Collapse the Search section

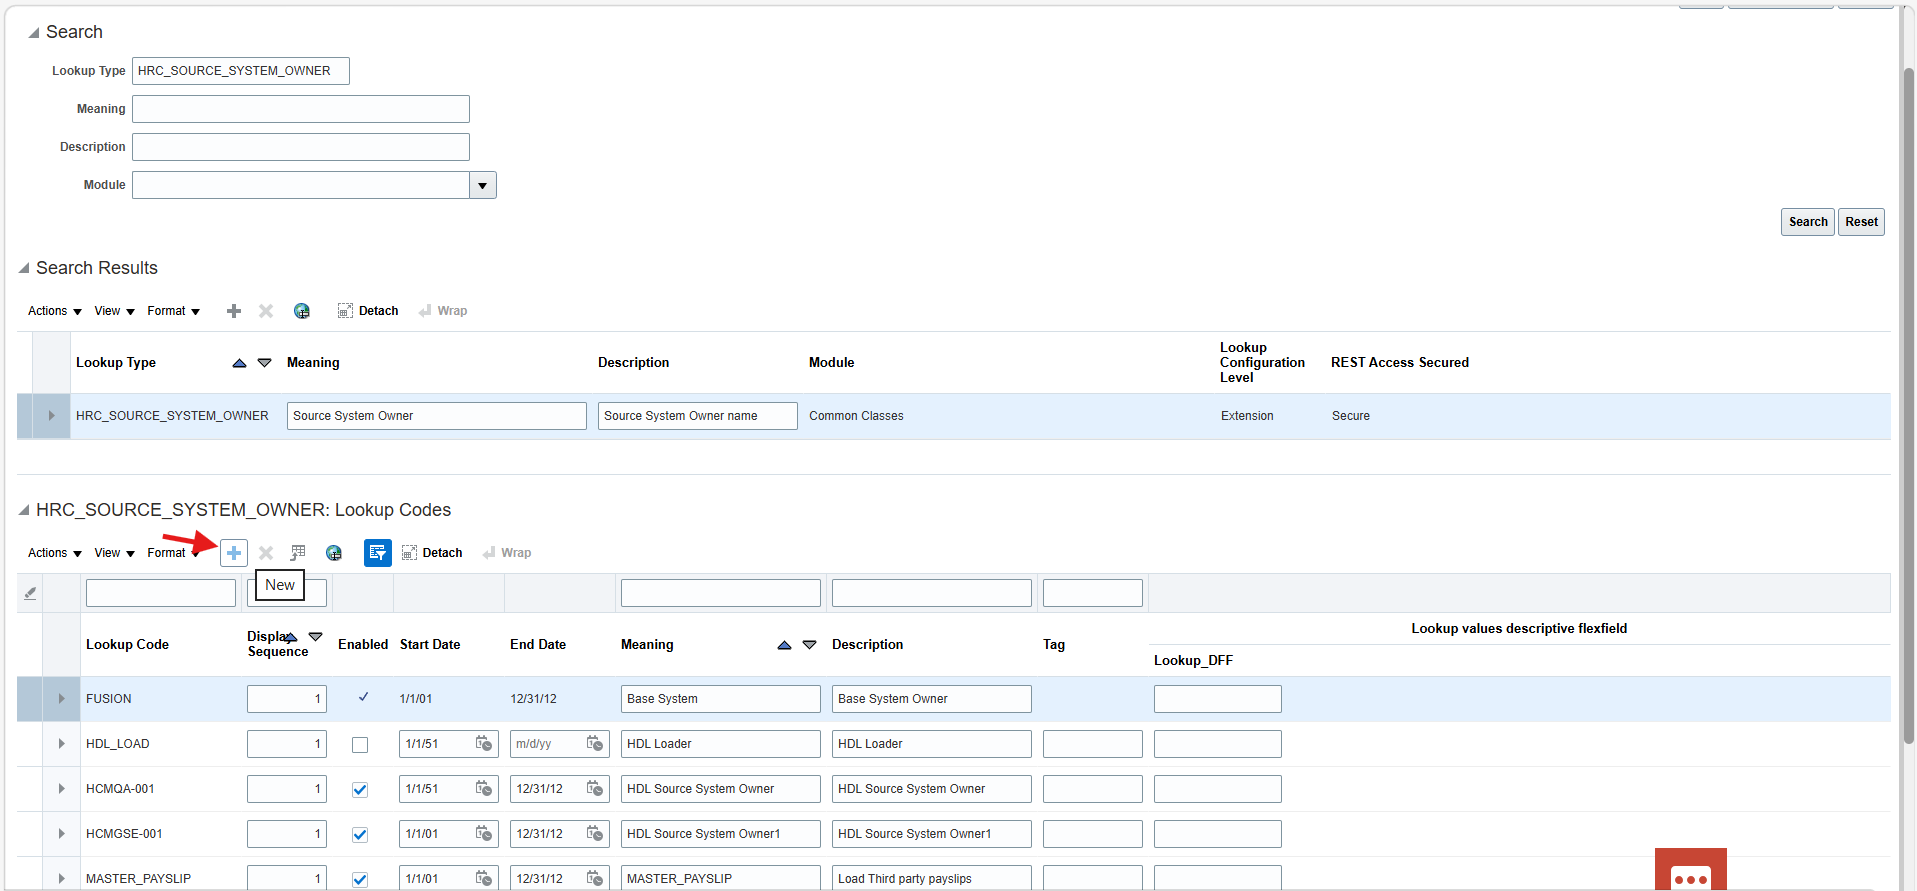(34, 33)
